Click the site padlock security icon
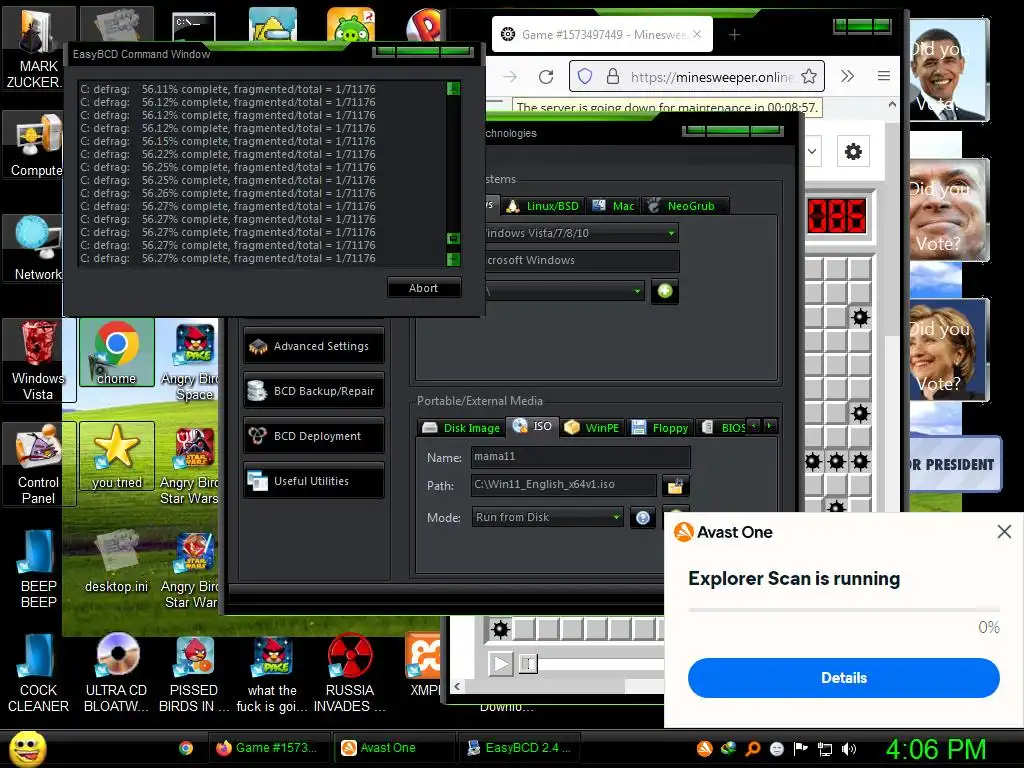 (613, 76)
